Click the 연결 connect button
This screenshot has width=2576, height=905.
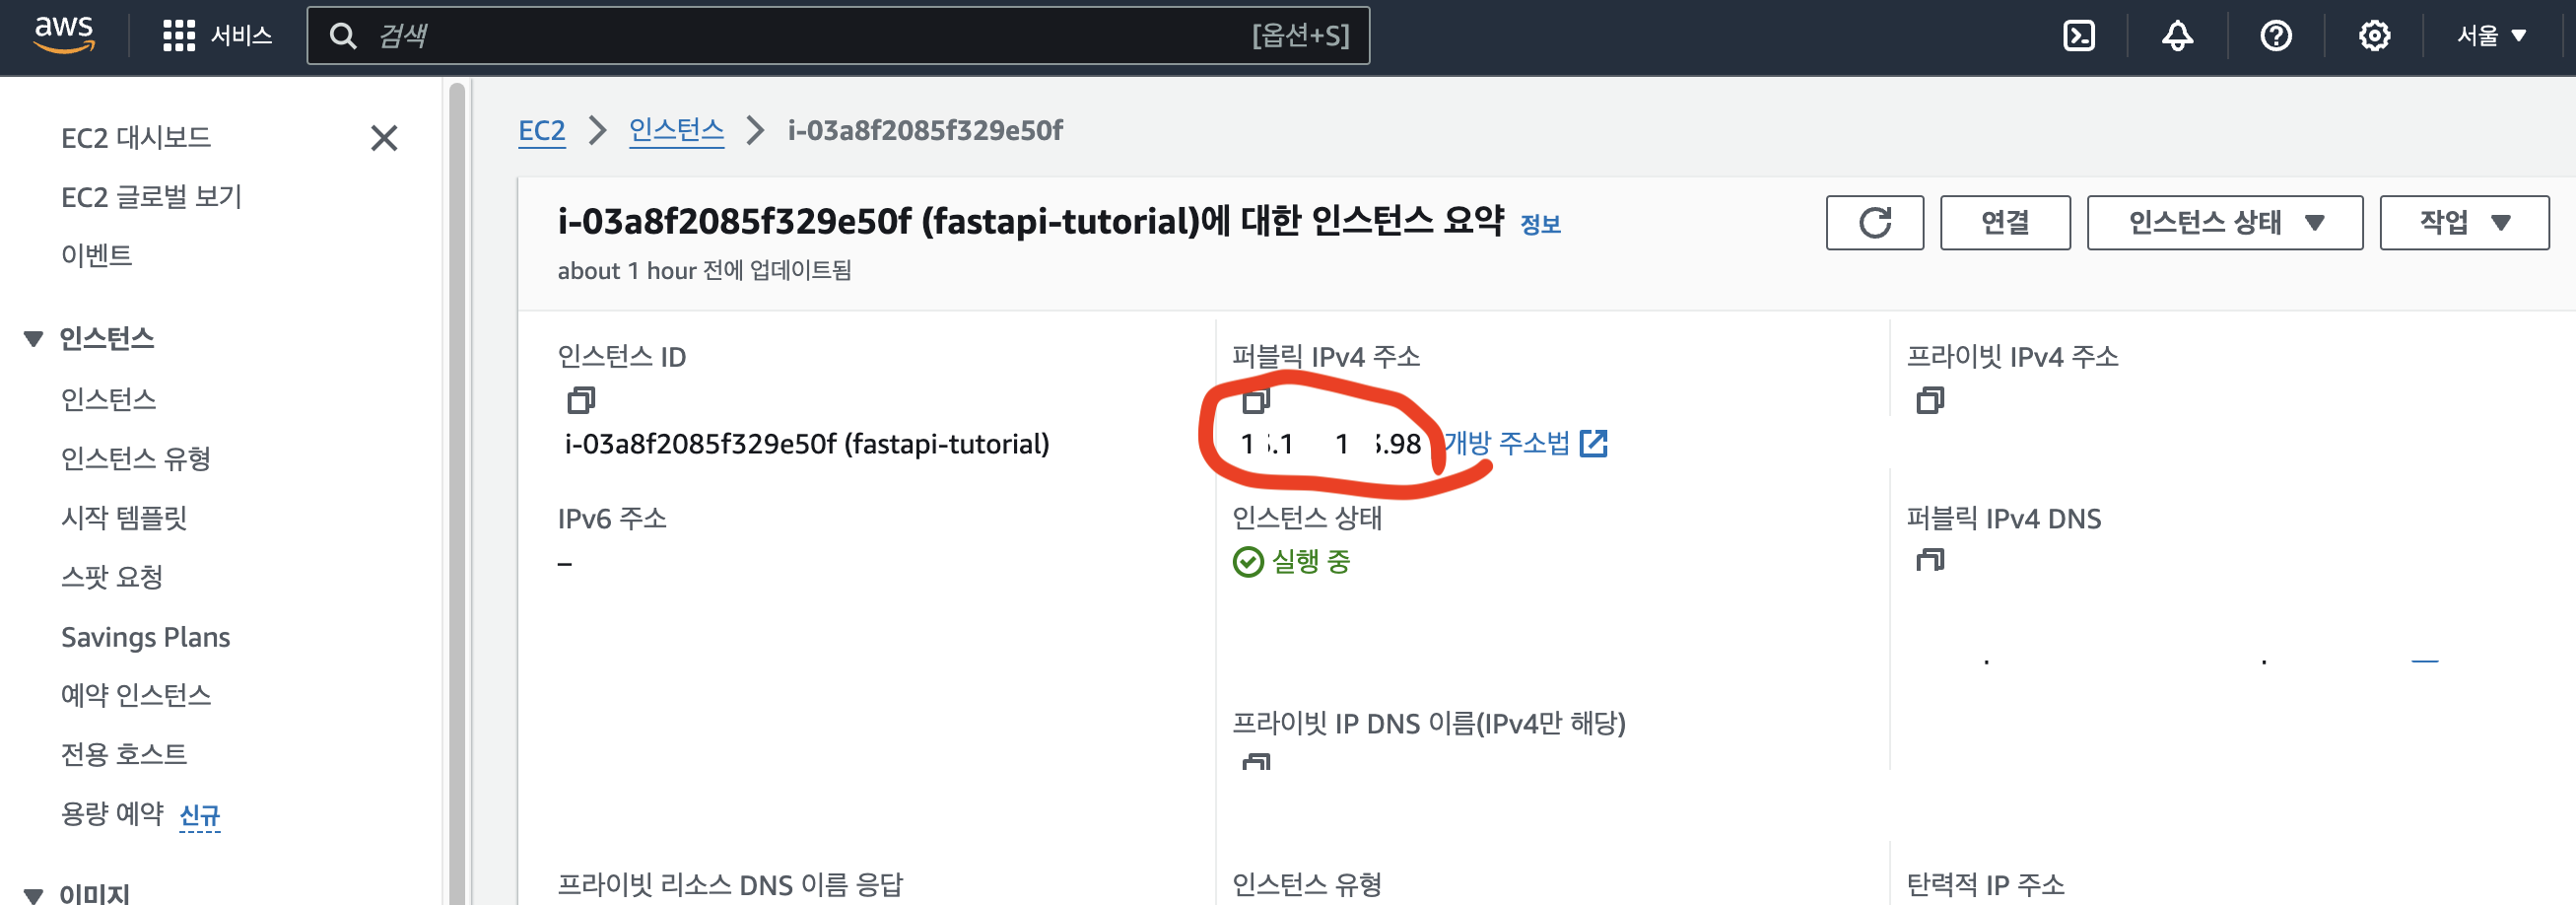[2005, 222]
